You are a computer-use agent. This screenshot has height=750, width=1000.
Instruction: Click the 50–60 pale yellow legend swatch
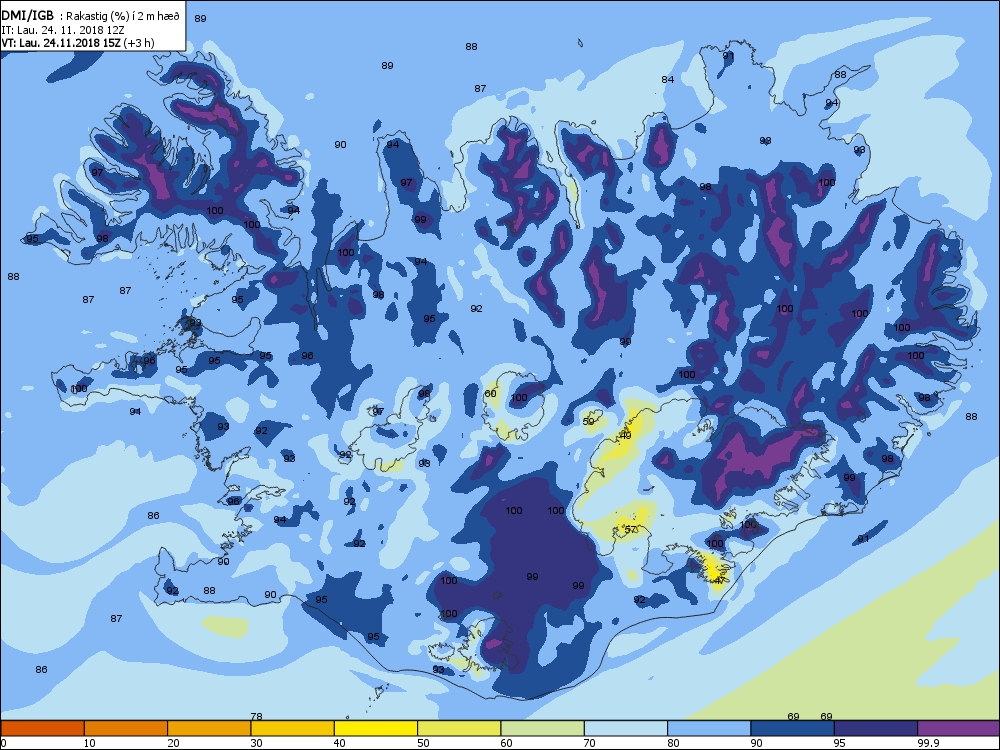click(459, 728)
